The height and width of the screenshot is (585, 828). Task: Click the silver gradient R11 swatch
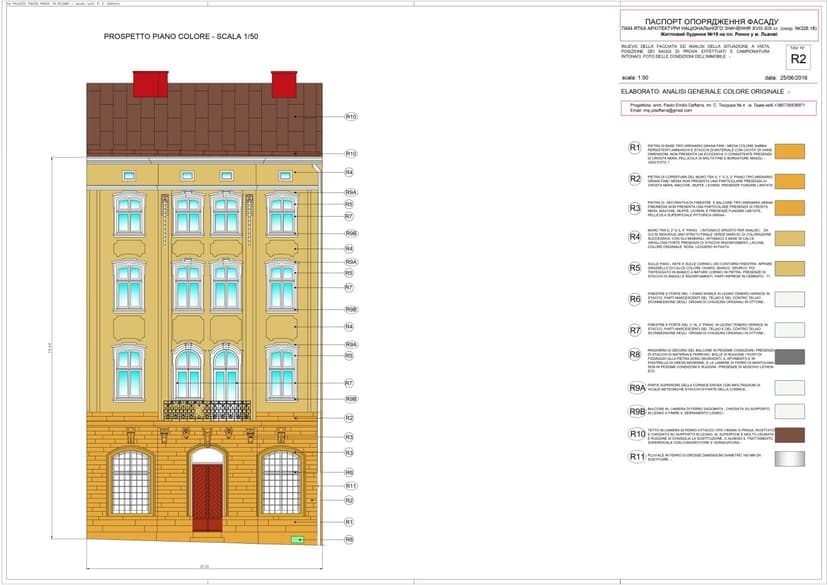pos(791,458)
